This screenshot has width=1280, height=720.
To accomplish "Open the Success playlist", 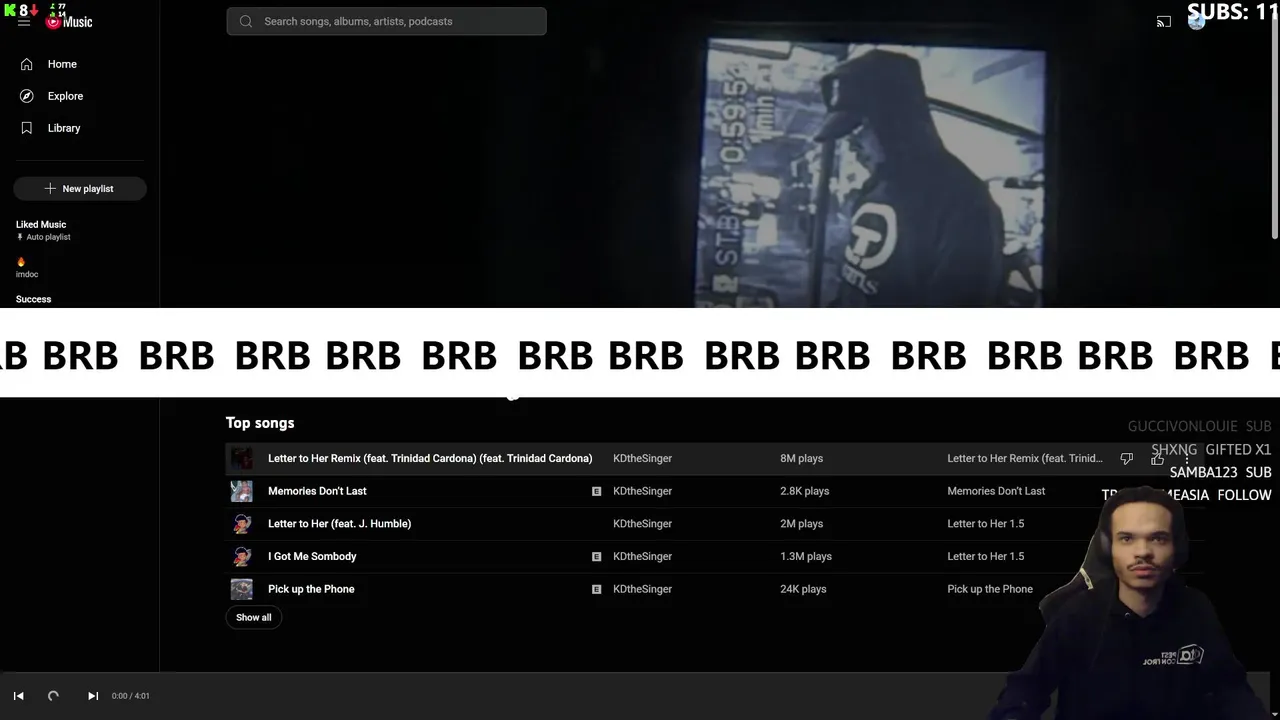I will pos(33,299).
